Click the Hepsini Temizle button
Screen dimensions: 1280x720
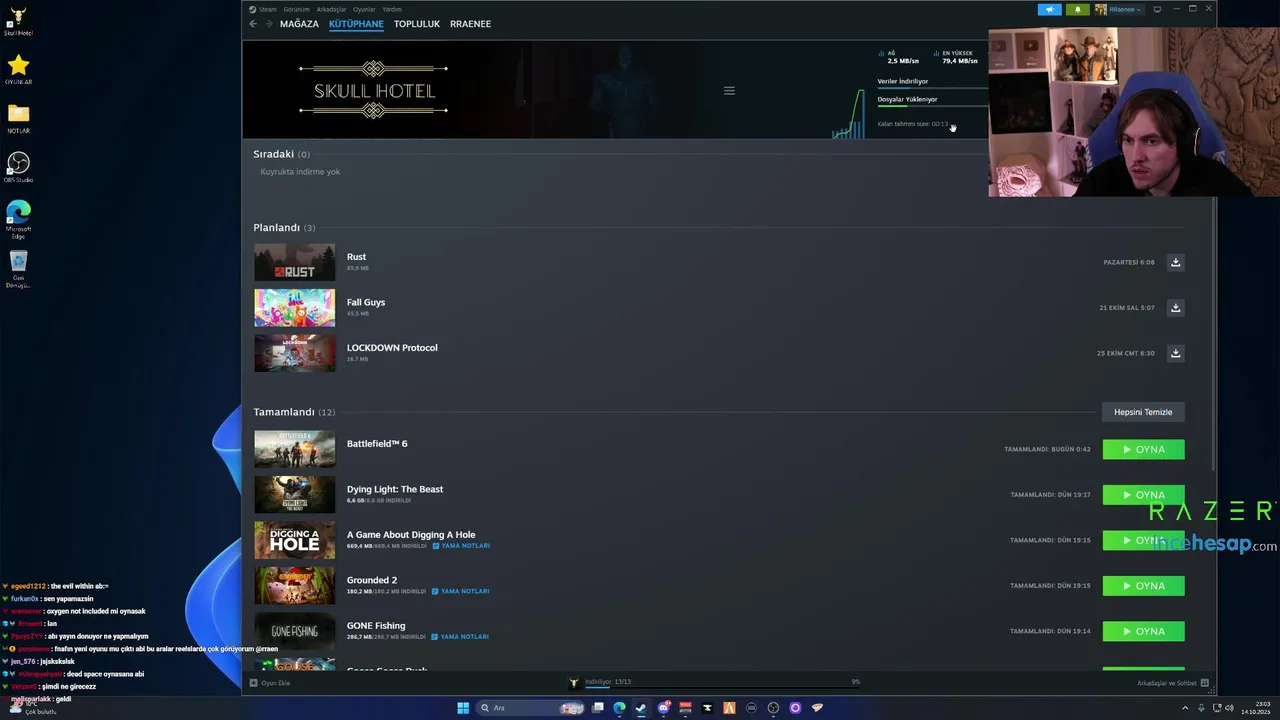1143,412
